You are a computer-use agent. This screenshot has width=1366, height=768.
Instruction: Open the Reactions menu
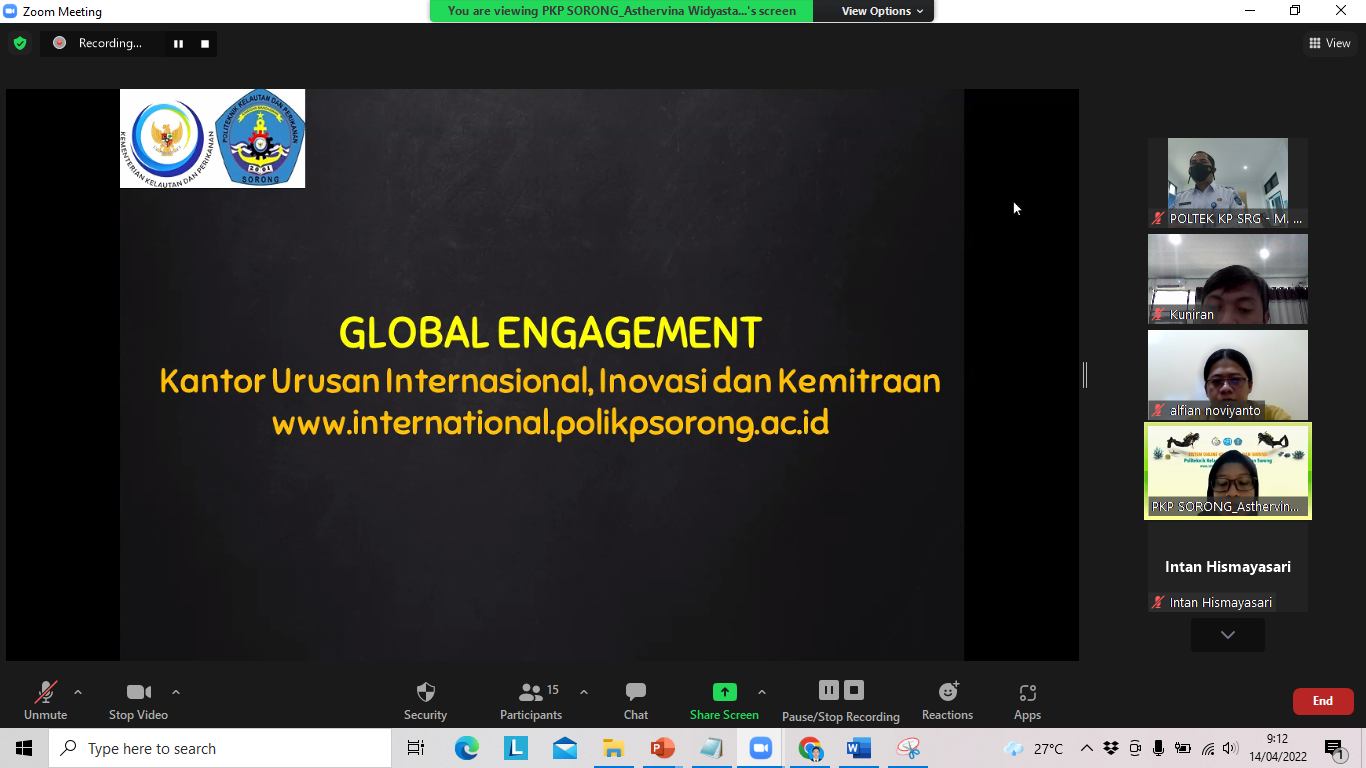click(947, 692)
